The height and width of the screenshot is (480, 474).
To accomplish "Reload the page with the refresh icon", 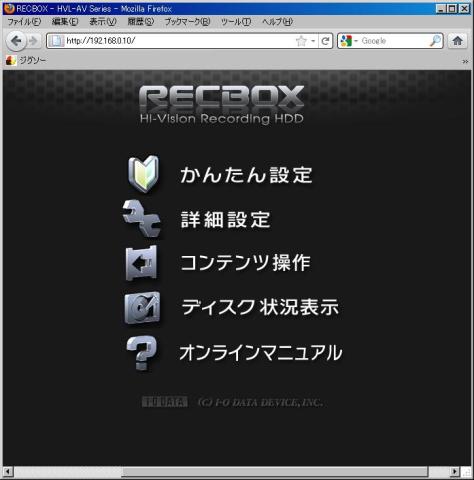I will click(325, 41).
